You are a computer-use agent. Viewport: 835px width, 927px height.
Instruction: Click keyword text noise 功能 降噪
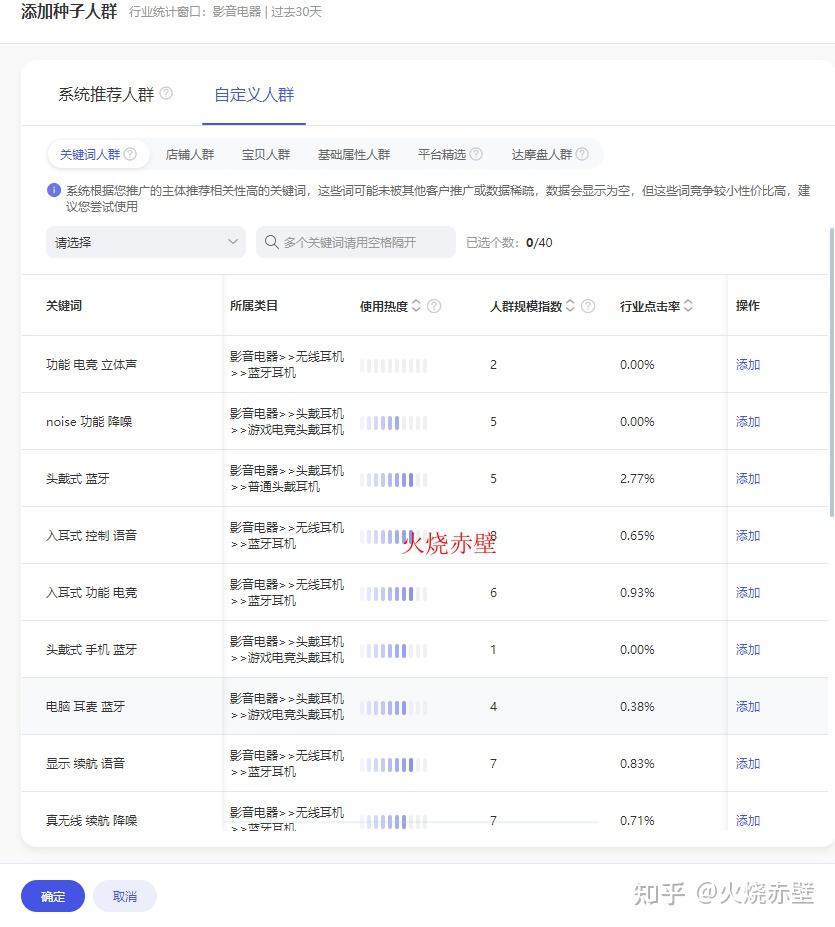[89, 422]
